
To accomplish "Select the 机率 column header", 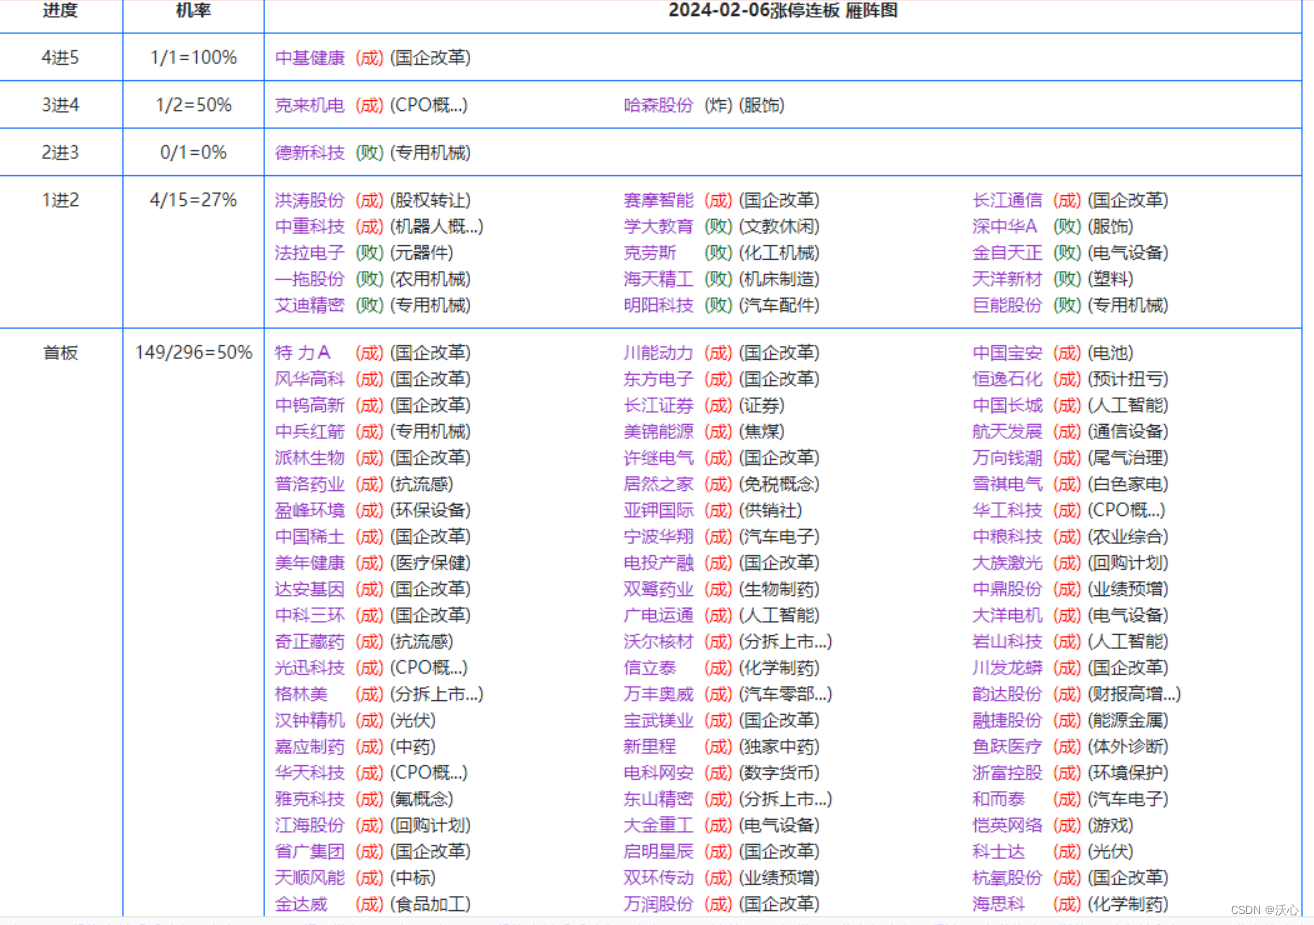I will pos(193,11).
